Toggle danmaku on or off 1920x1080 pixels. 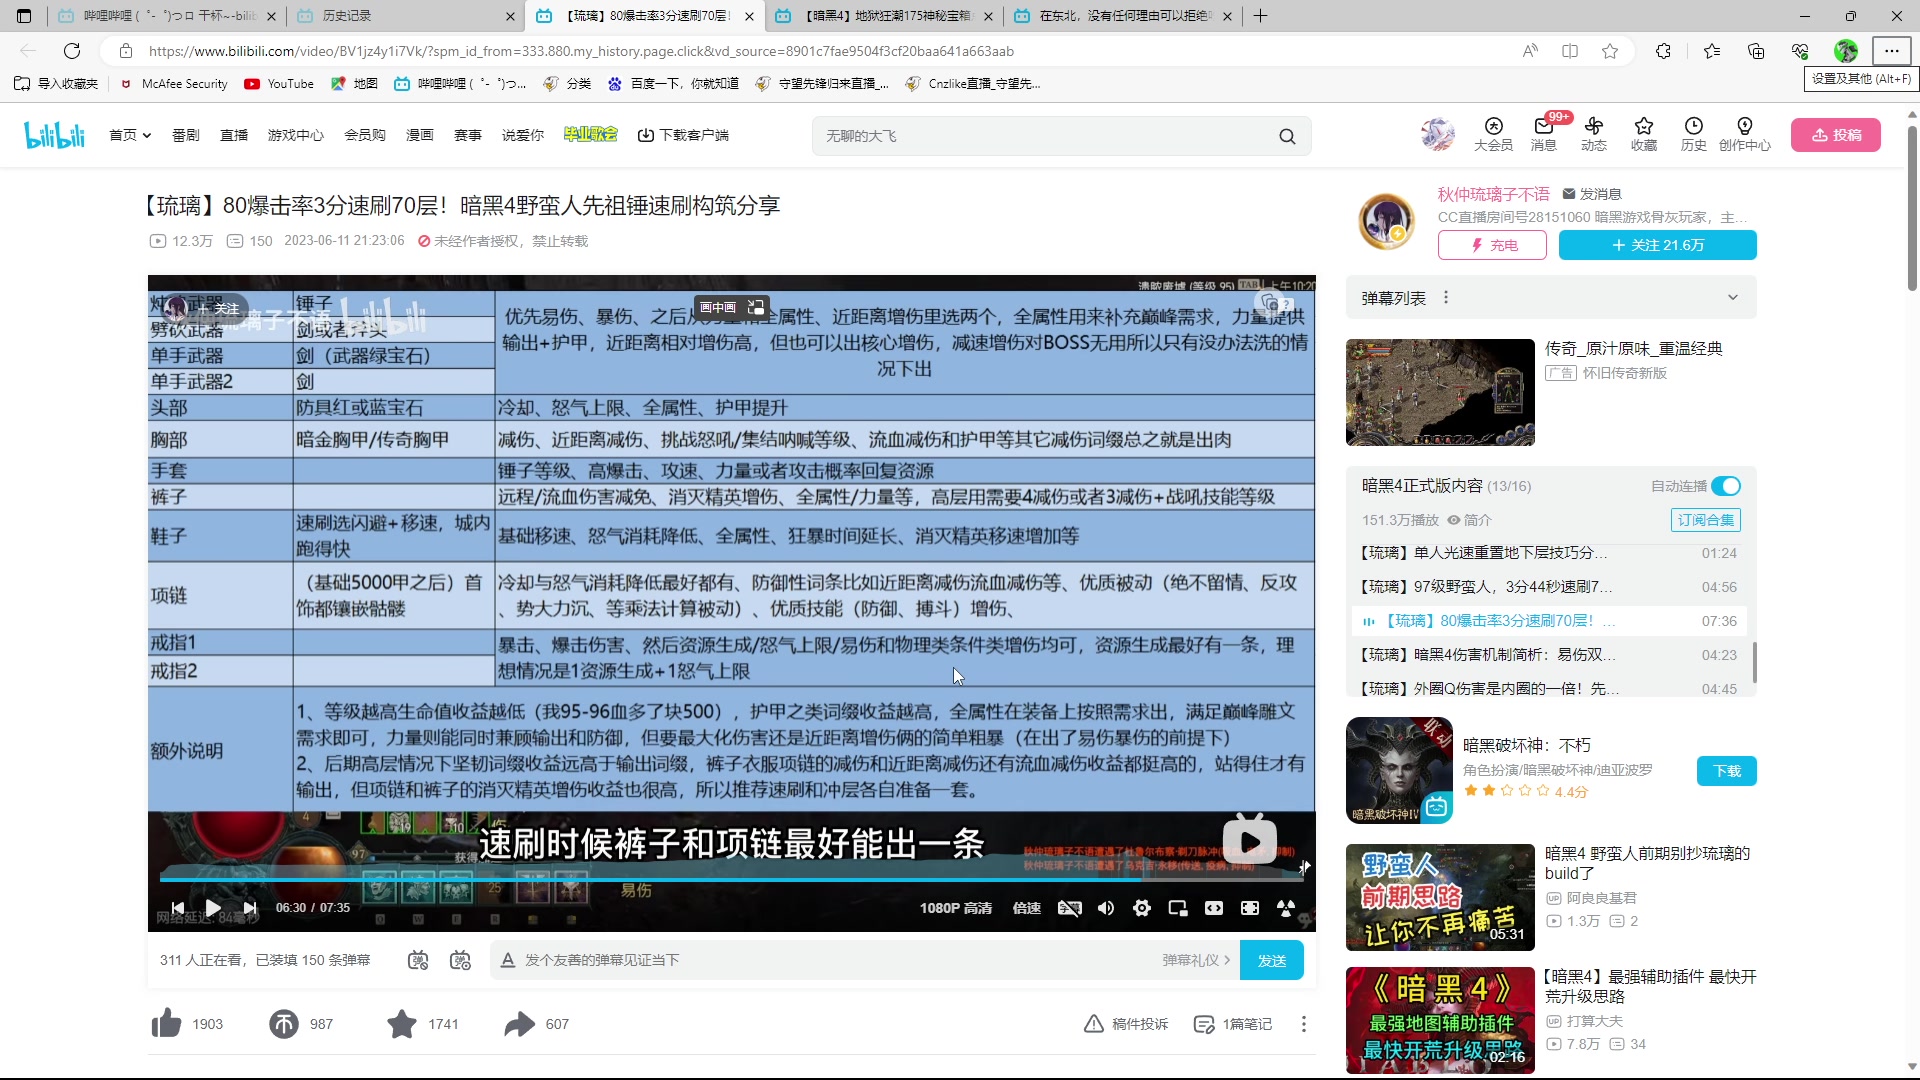coord(419,960)
